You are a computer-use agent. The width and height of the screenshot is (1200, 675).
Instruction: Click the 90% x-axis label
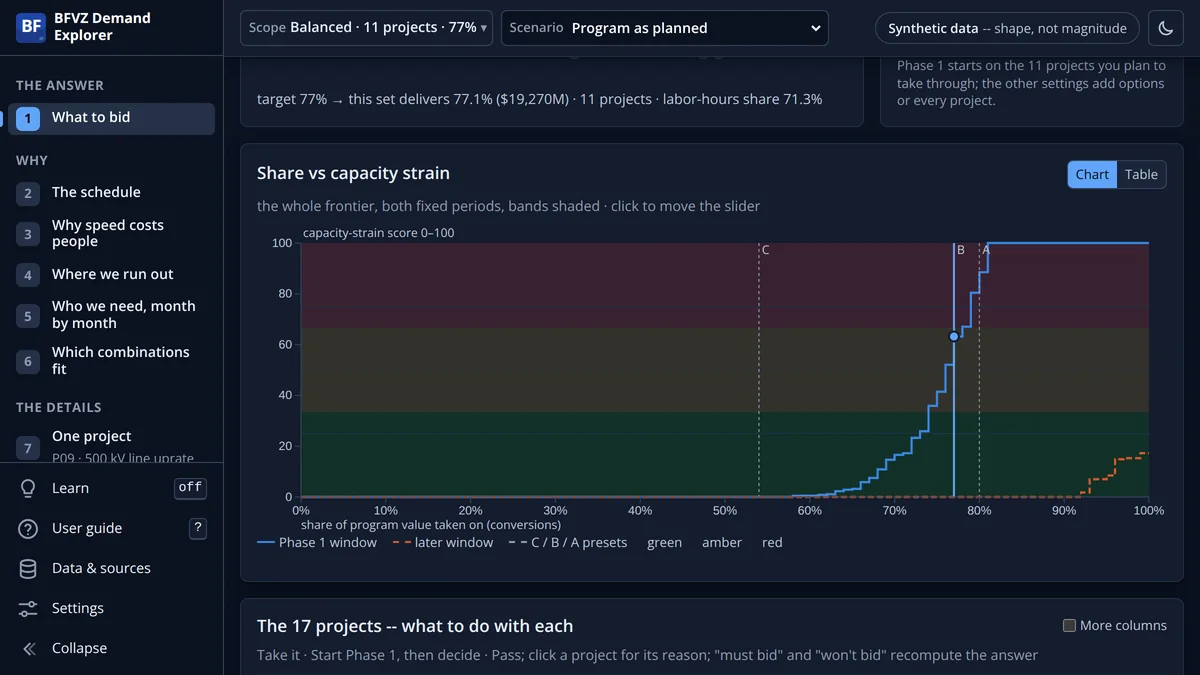click(1064, 511)
